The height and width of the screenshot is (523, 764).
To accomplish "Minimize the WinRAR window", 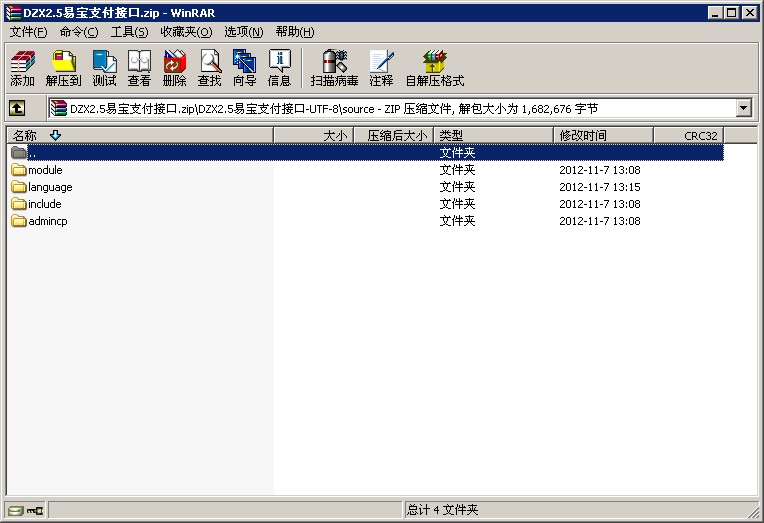I will (x=715, y=13).
